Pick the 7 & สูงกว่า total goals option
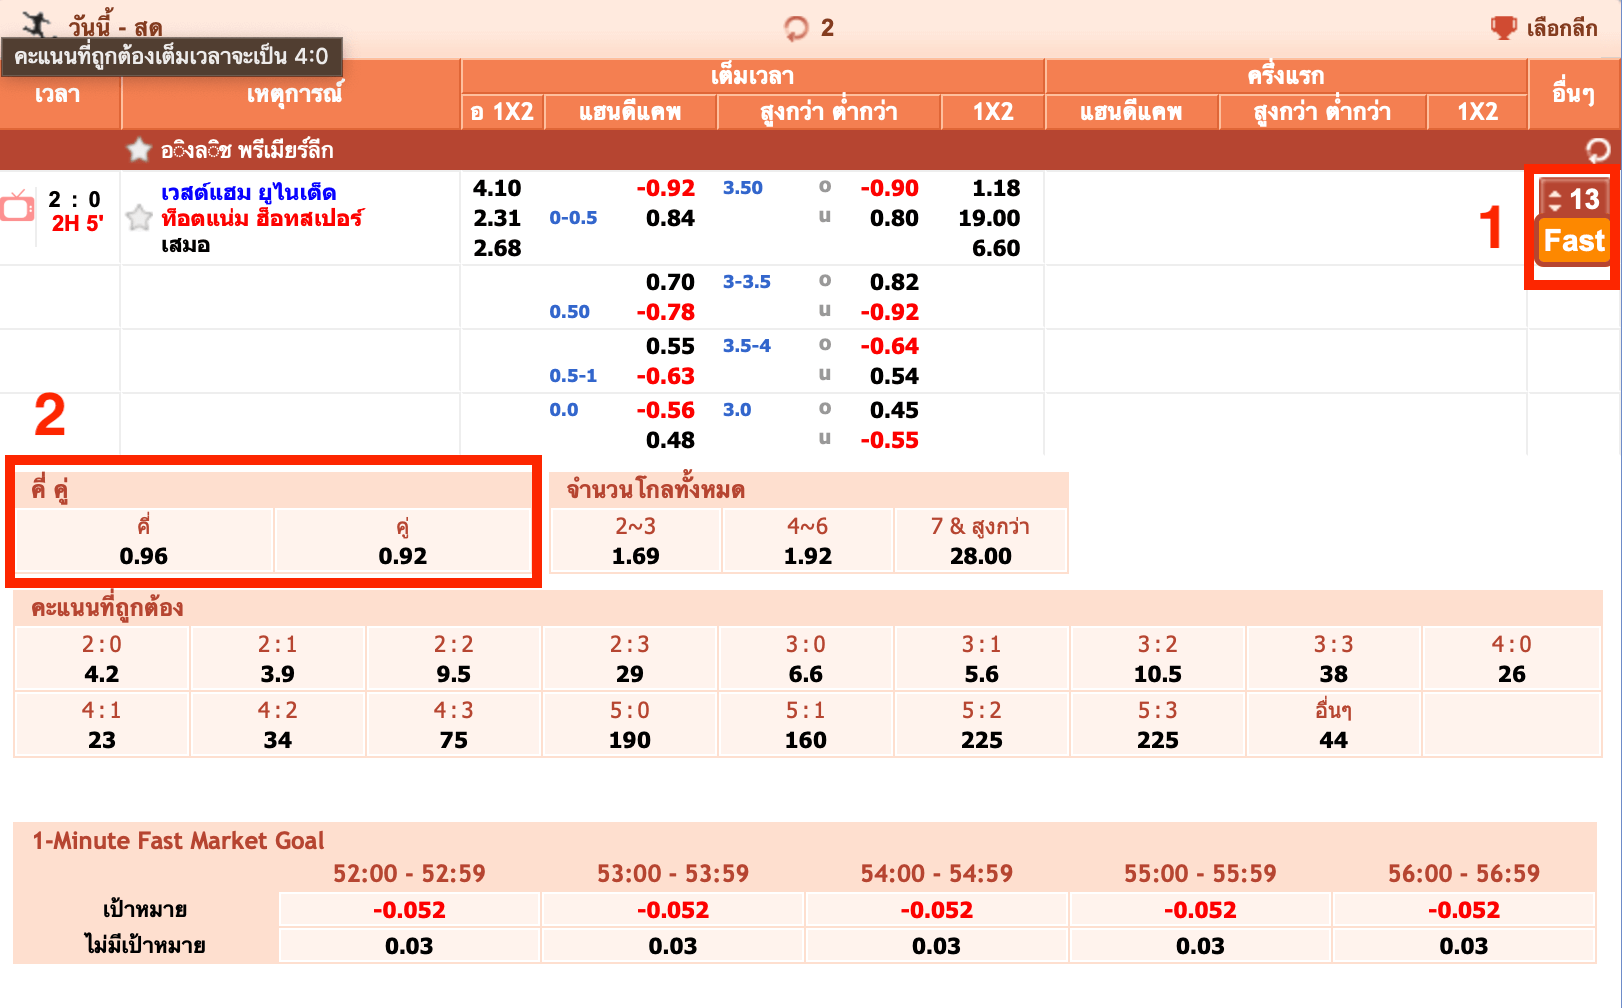This screenshot has width=1622, height=1008. pyautogui.click(x=981, y=540)
